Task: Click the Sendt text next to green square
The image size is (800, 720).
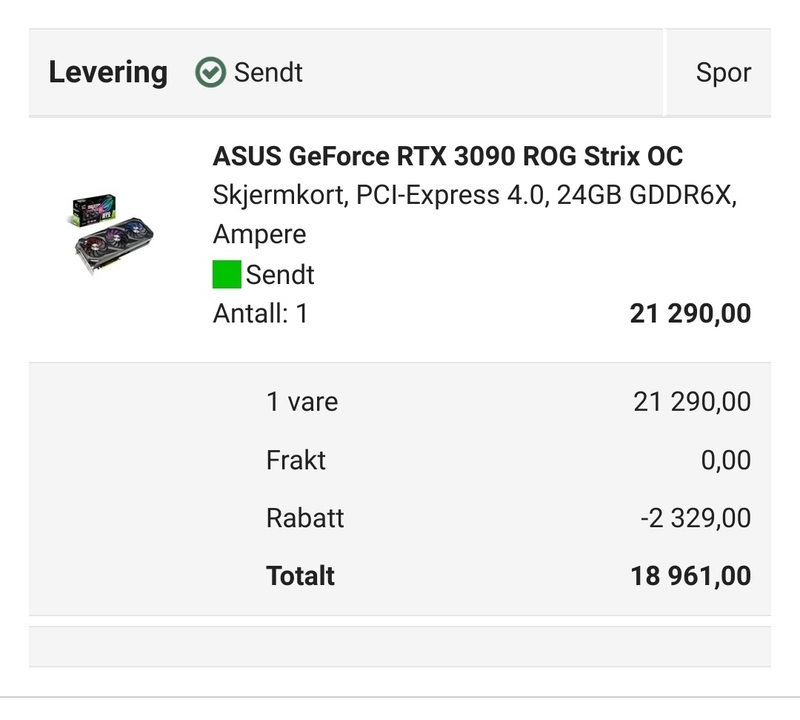Action: 280,275
